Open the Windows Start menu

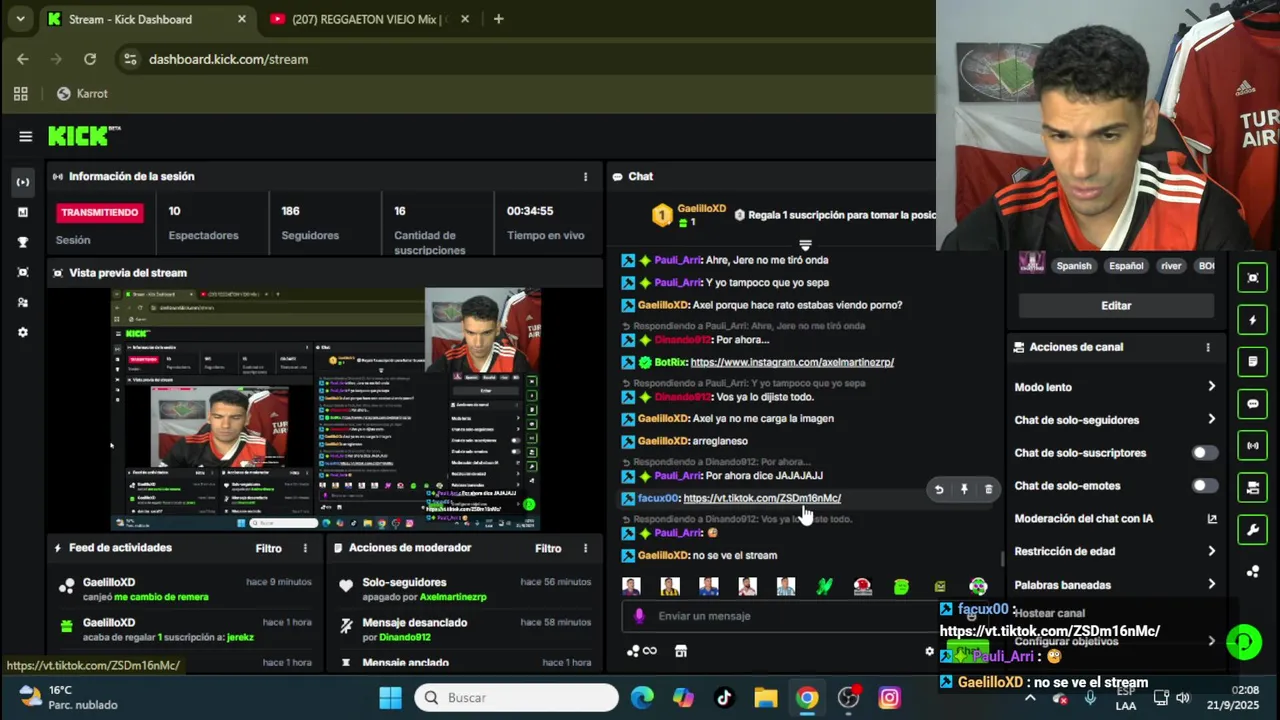pyautogui.click(x=390, y=698)
